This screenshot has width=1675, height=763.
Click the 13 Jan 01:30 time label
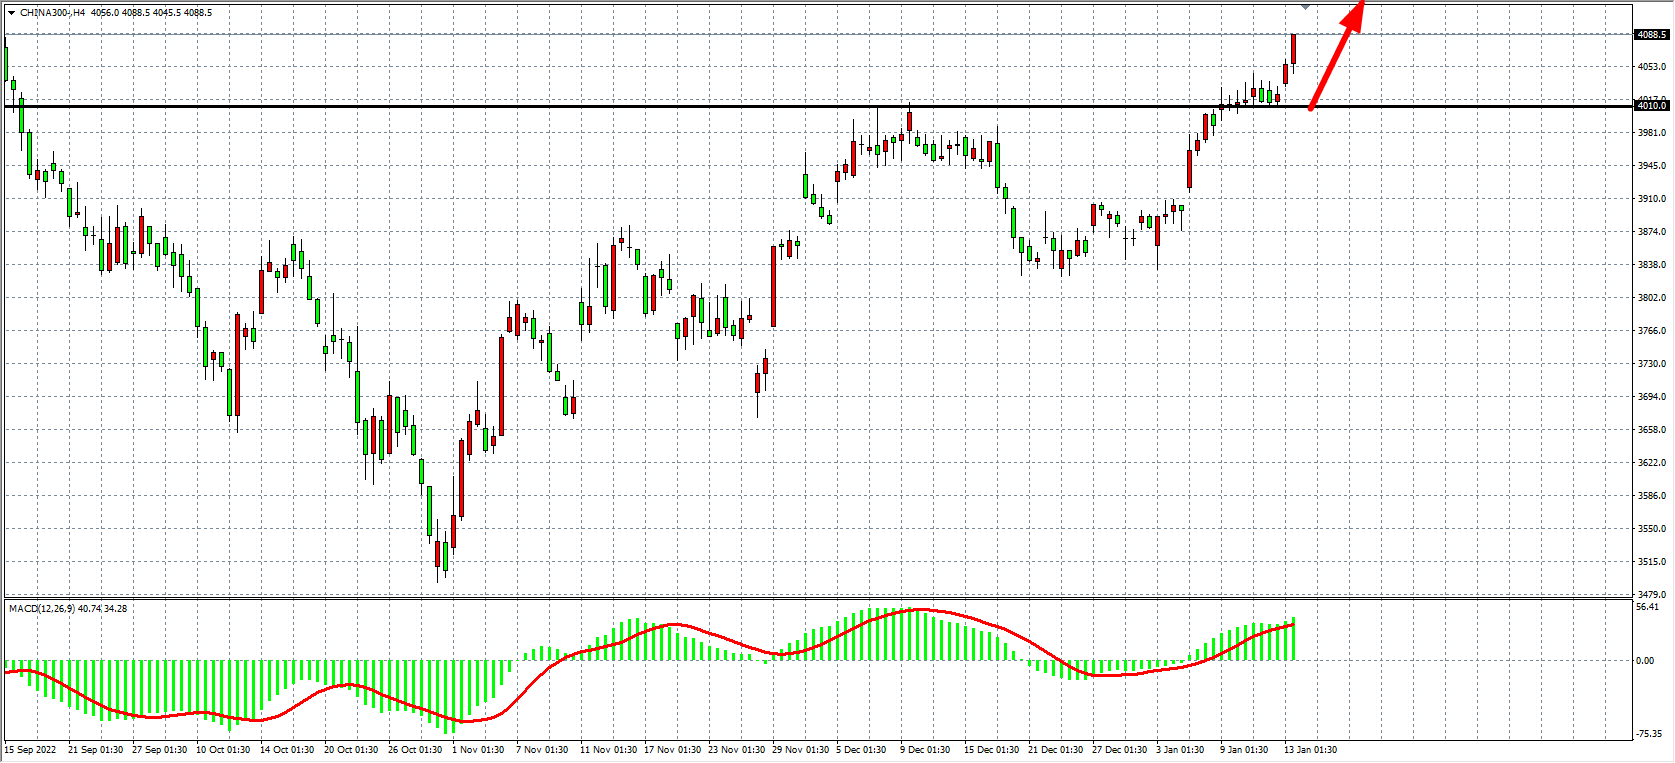(1310, 750)
